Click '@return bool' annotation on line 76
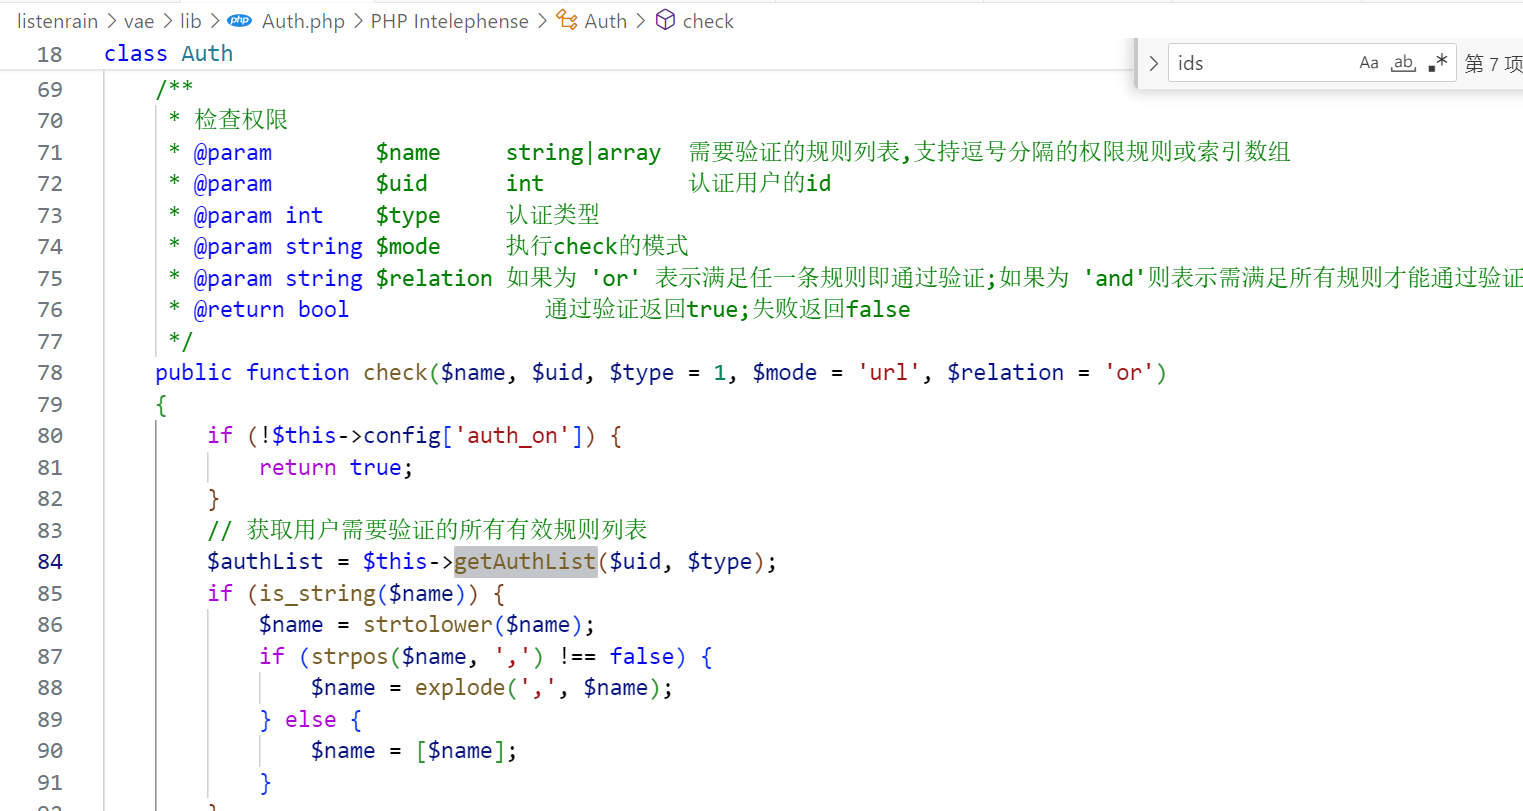 271,310
